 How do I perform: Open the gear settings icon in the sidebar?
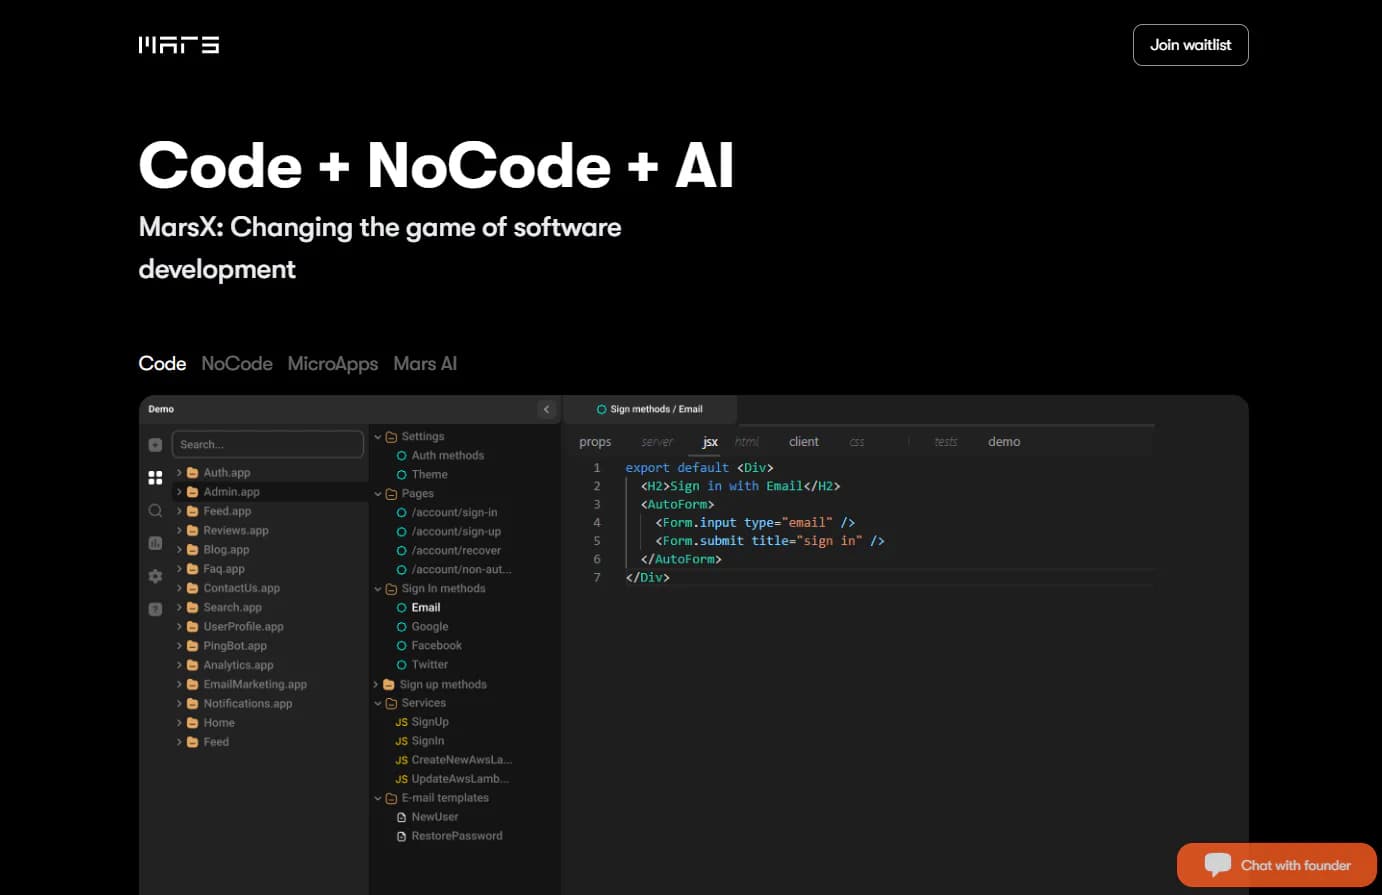[x=155, y=576]
